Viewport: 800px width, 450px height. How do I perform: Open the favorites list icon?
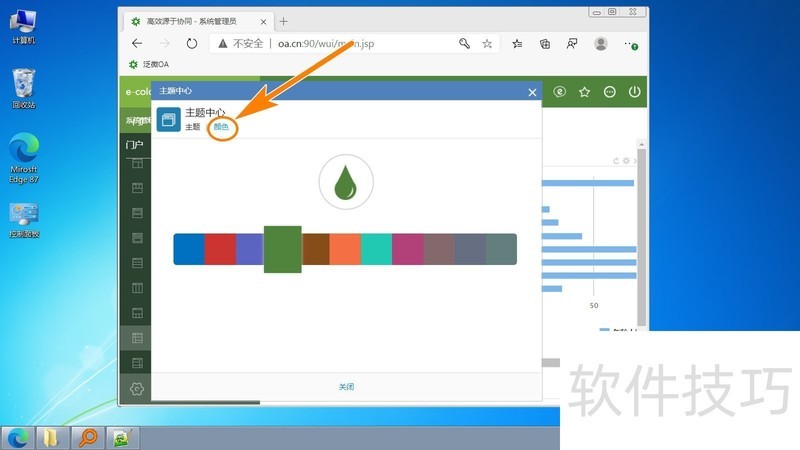point(517,44)
